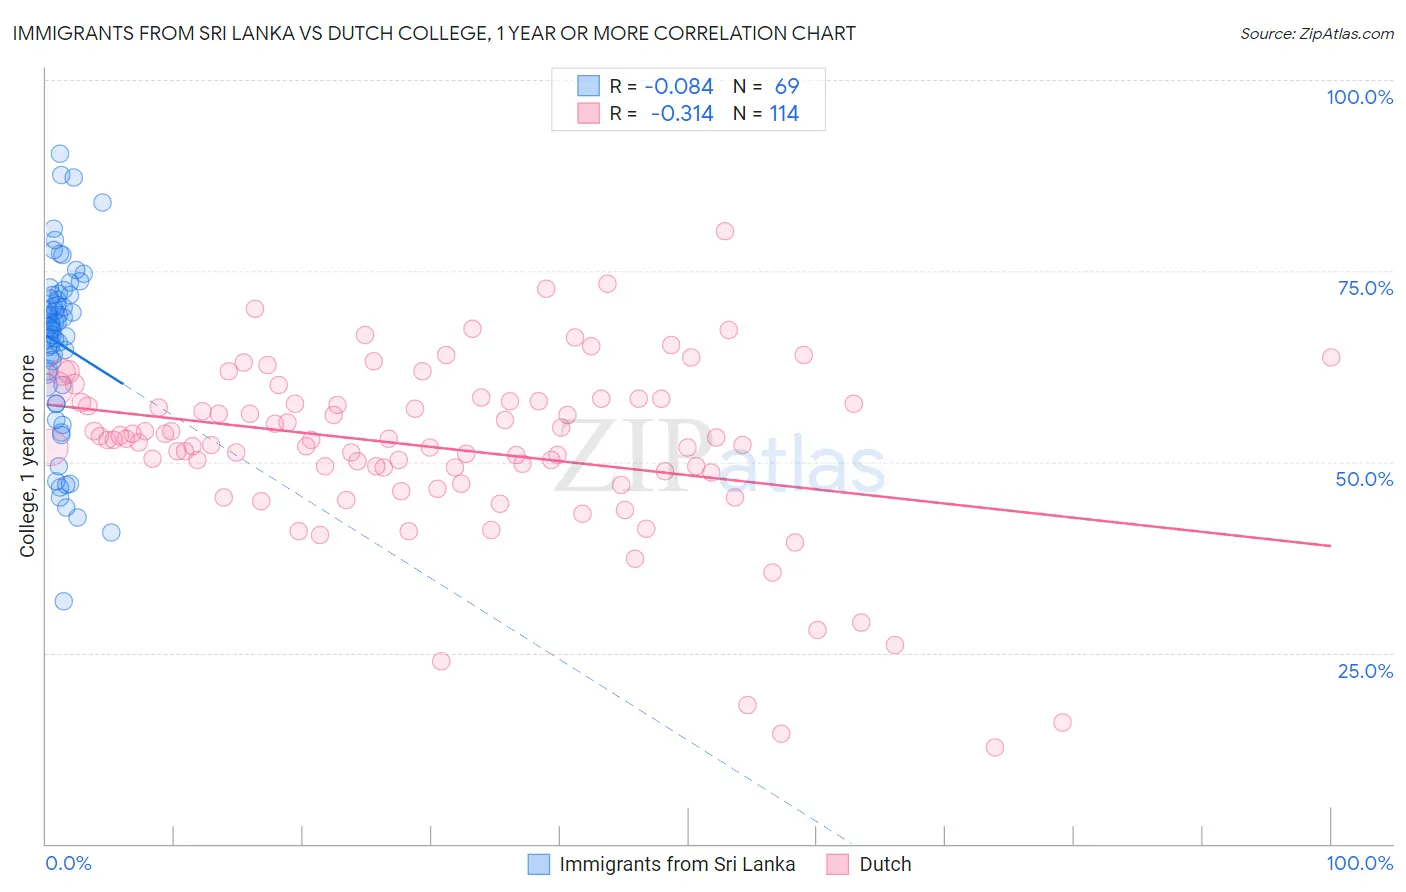Screen dimensions: 1406x892
Task: Click the far-right pink data point
Action: [x=1331, y=357]
